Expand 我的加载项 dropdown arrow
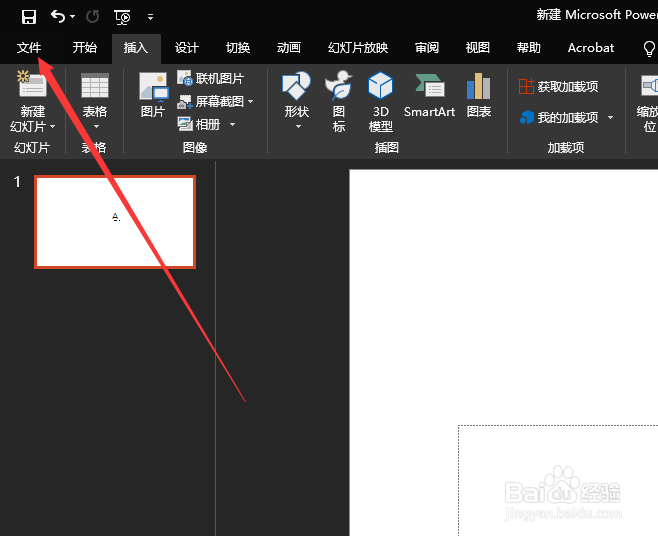658x536 pixels. point(611,118)
